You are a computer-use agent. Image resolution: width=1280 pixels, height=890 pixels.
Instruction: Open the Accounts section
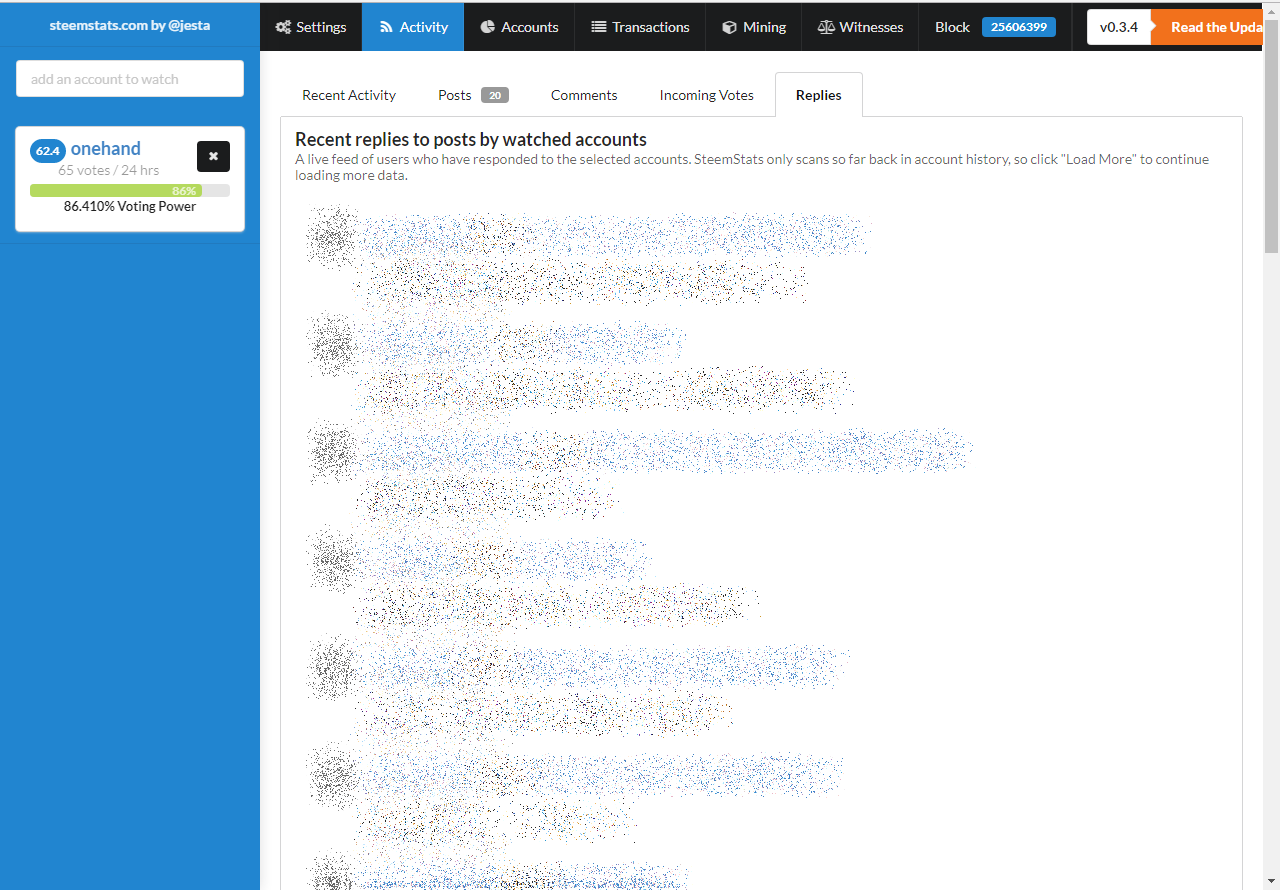point(519,27)
